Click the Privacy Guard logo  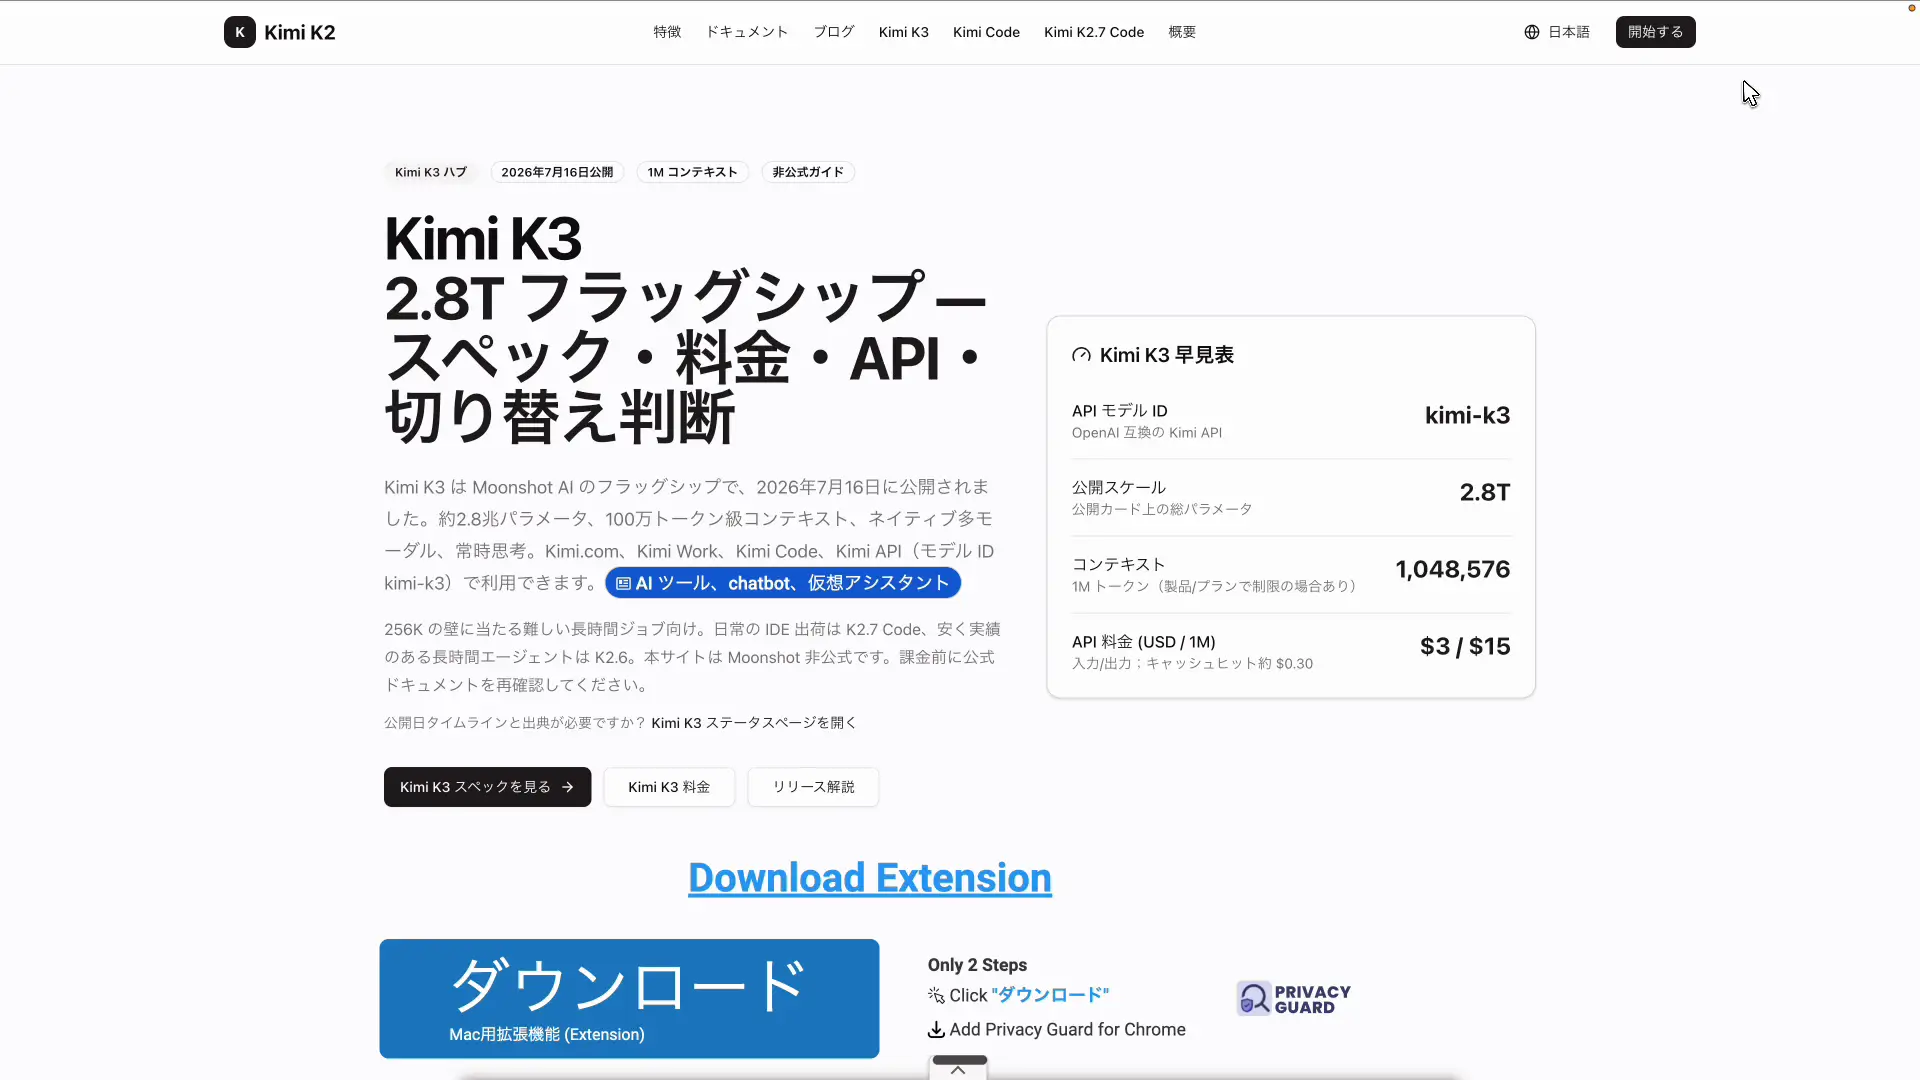1293,998
